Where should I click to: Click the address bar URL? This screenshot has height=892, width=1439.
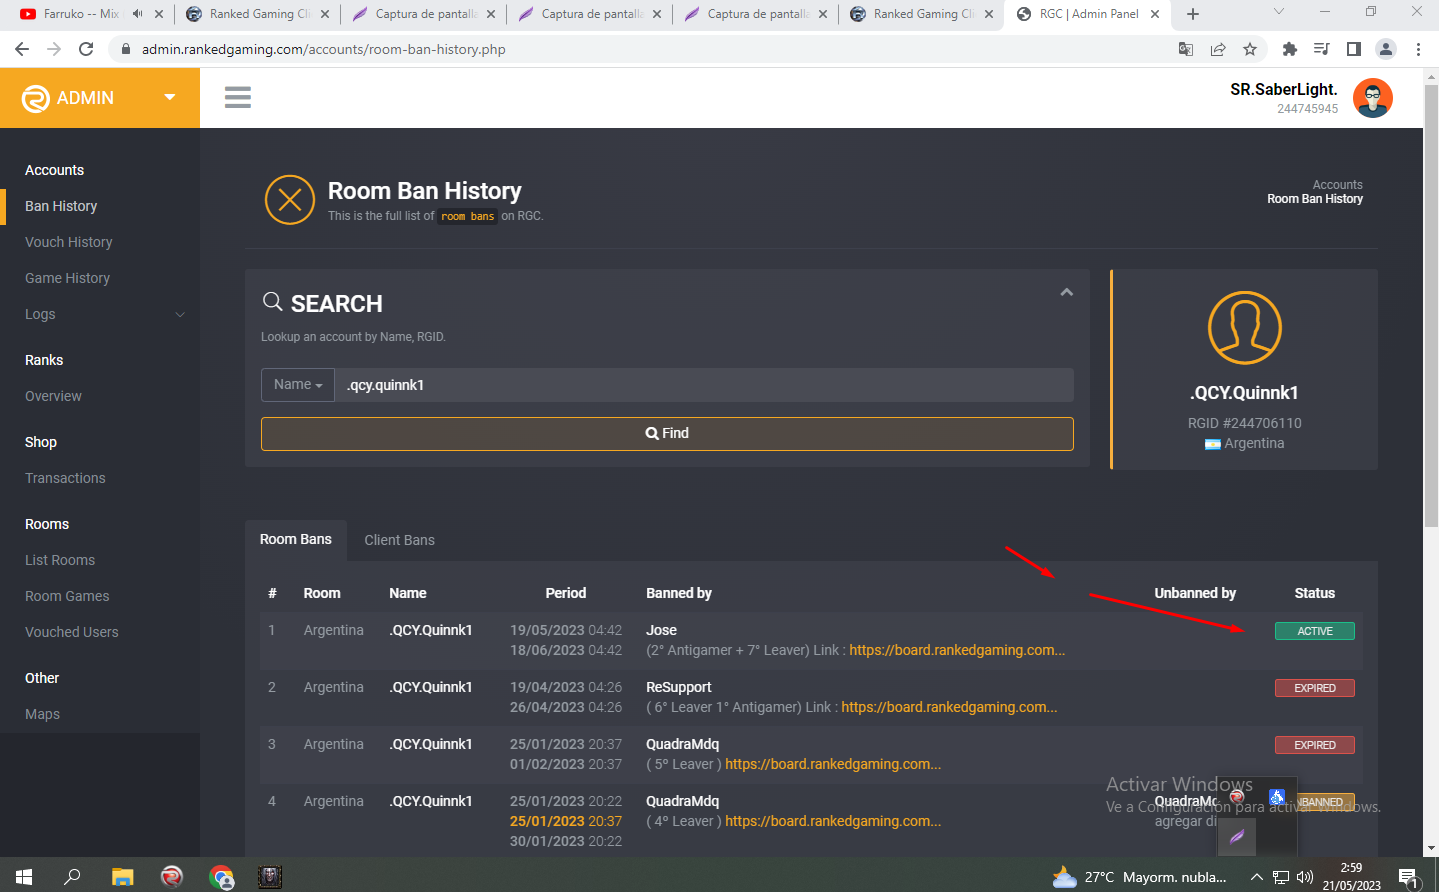click(323, 49)
